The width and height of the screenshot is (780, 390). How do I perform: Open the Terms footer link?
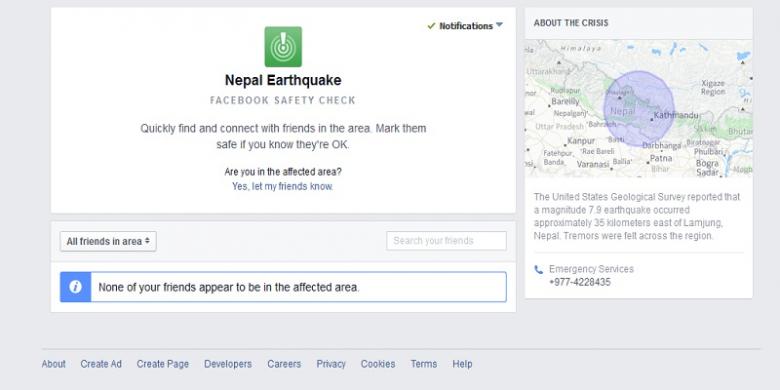(x=424, y=364)
